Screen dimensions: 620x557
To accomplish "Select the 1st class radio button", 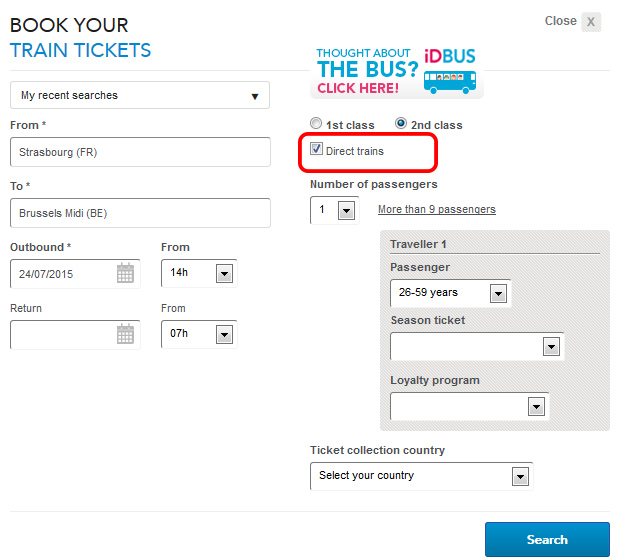I will (316, 124).
